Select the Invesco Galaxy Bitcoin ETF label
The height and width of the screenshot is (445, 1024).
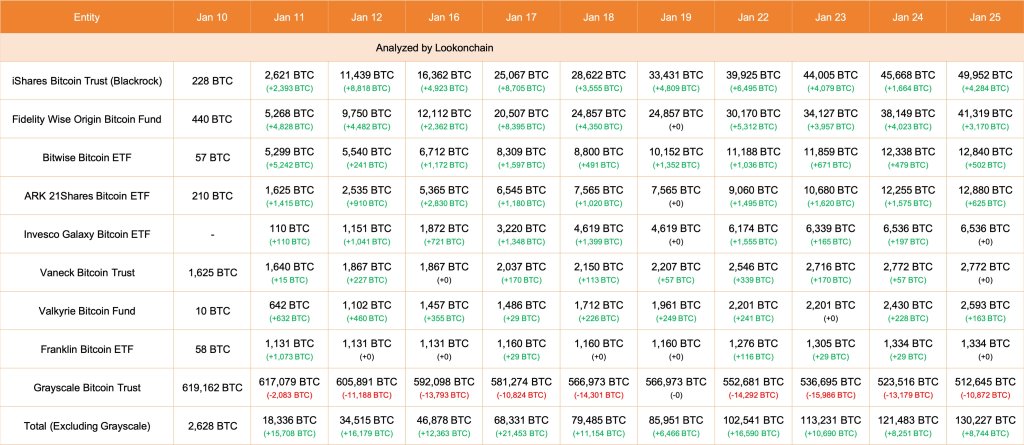(x=87, y=234)
